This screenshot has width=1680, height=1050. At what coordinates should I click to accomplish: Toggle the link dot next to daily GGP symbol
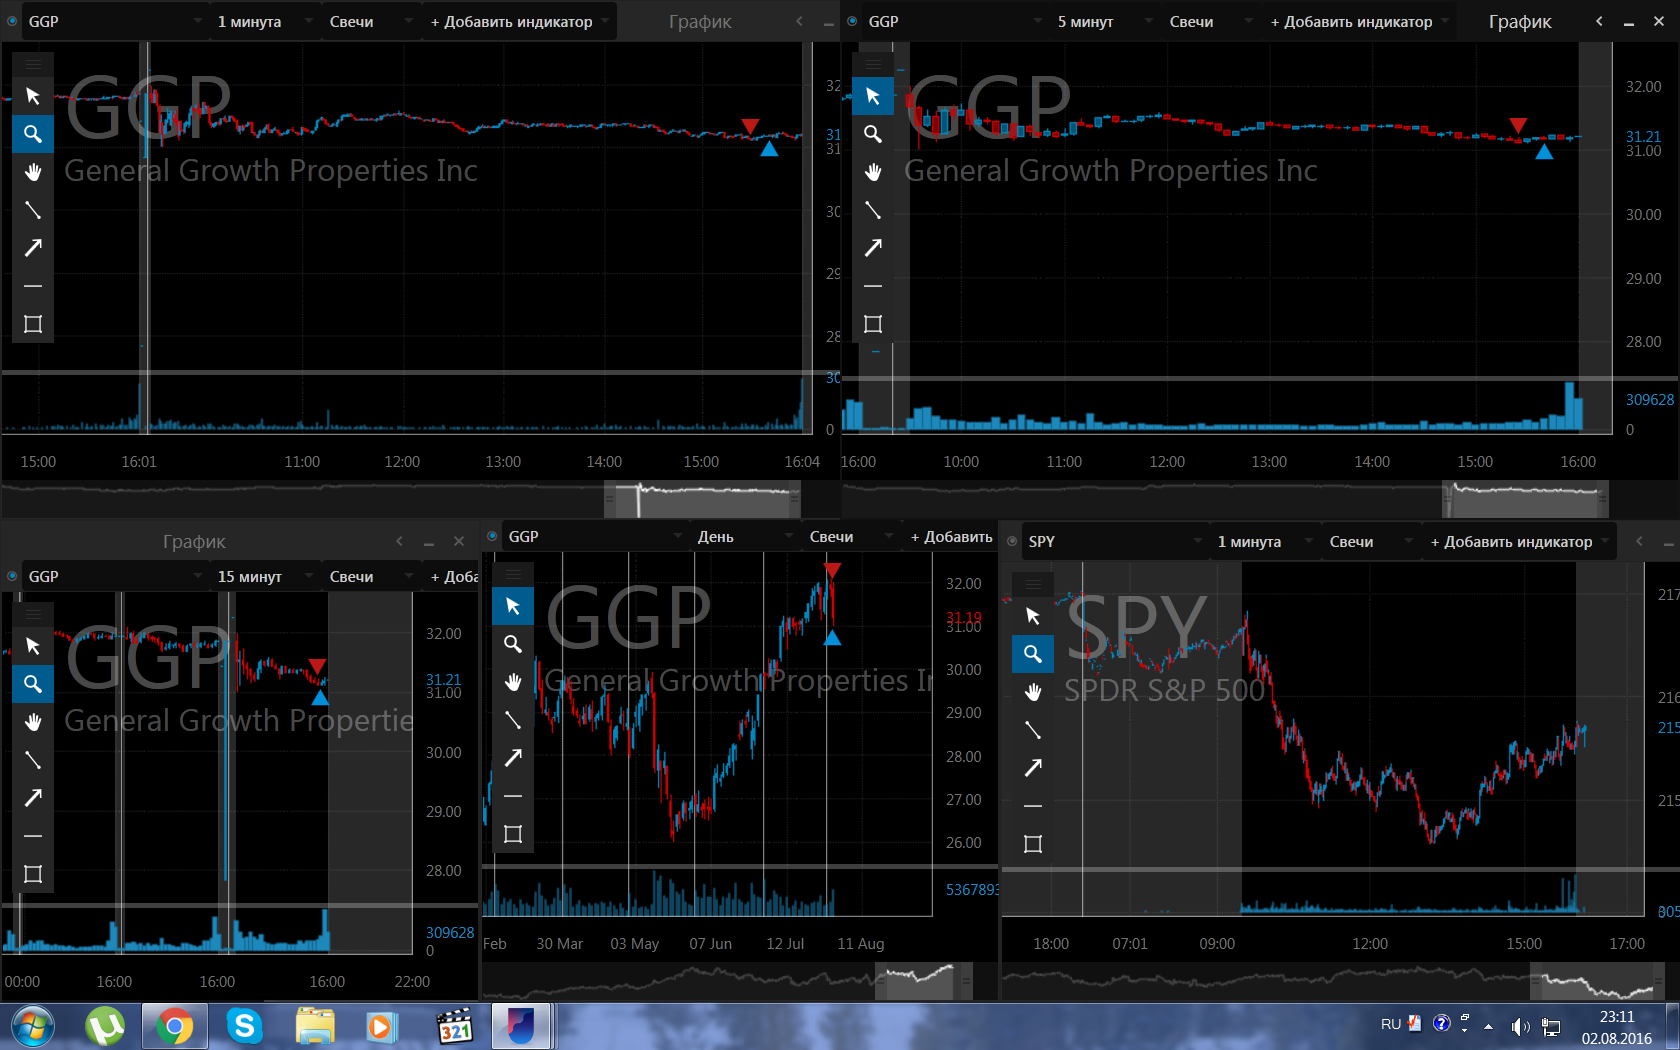click(492, 536)
